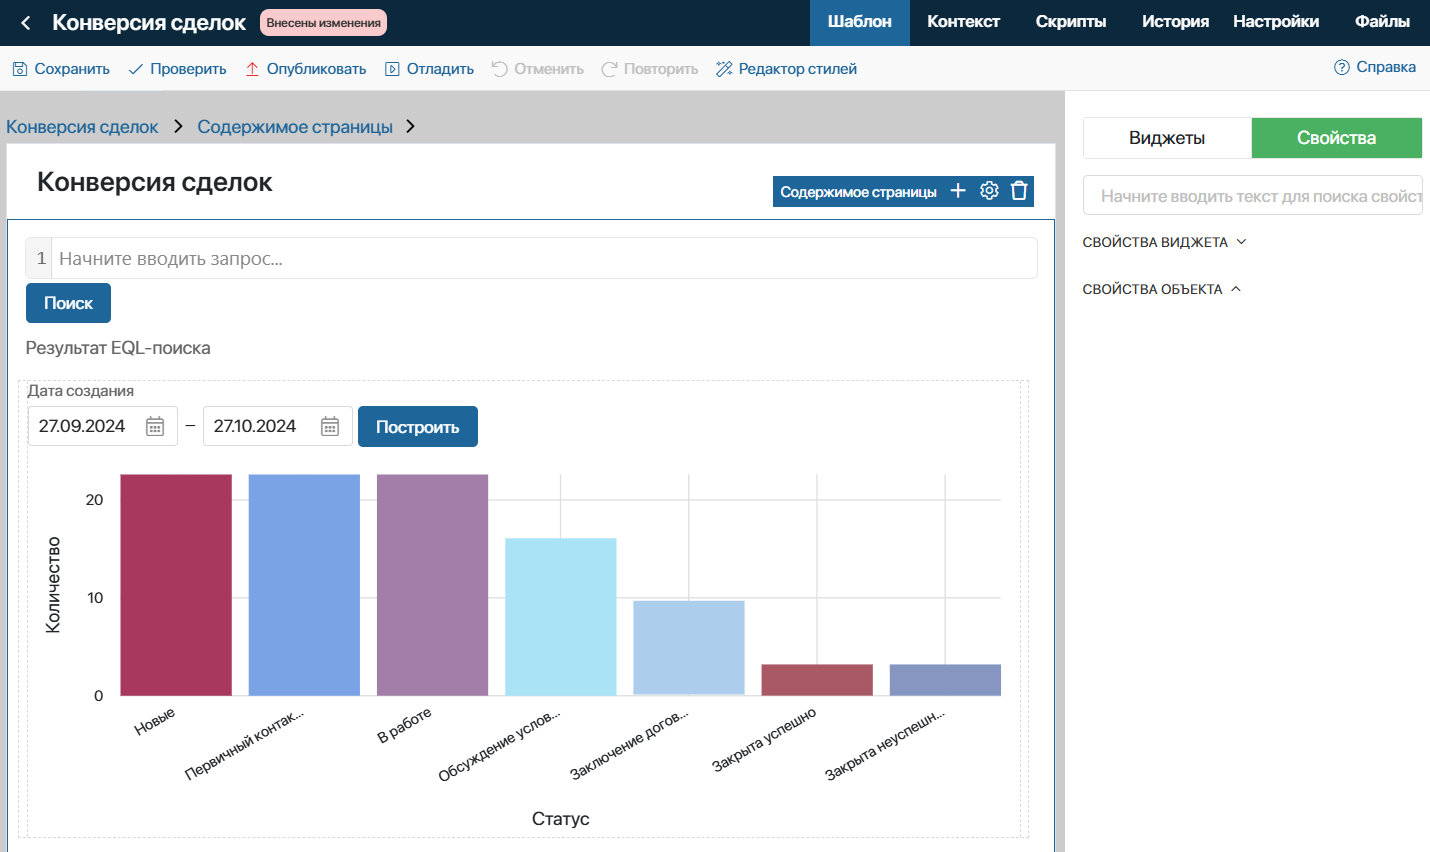Viewport: 1430px width, 852px height.
Task: Collapse the СВОЙСТВА ОБЪЕКТА section
Action: (x=1162, y=289)
